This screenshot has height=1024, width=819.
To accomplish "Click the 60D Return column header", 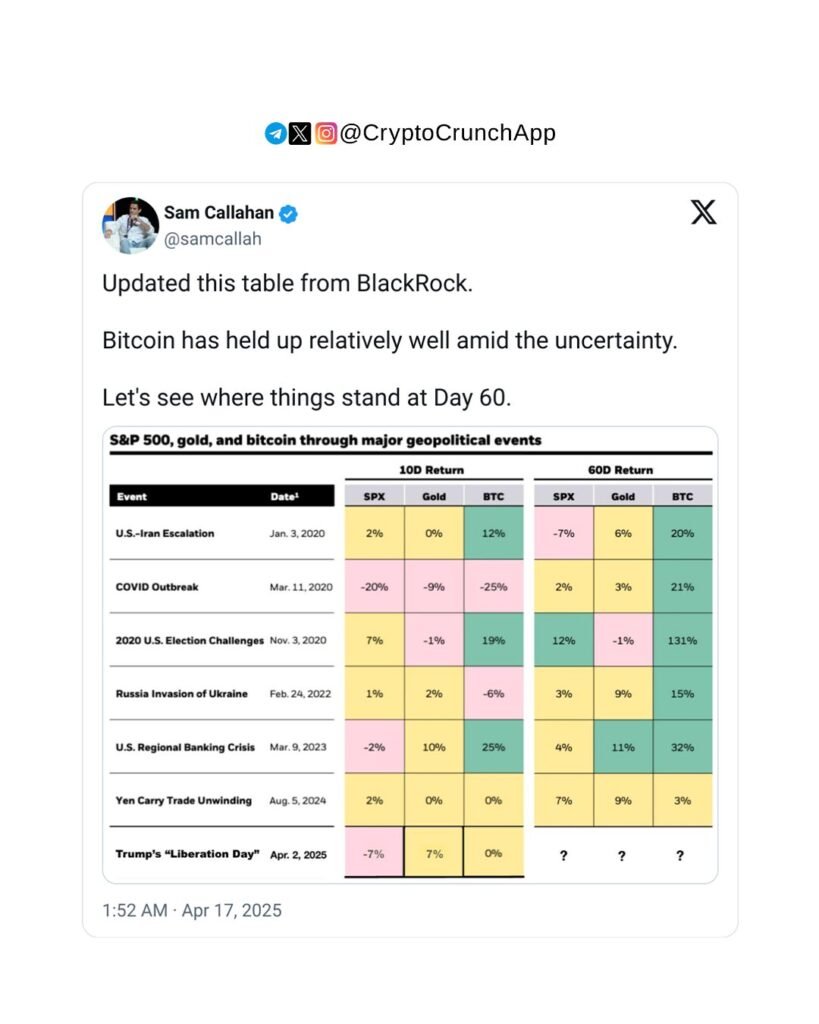I will [x=622, y=470].
